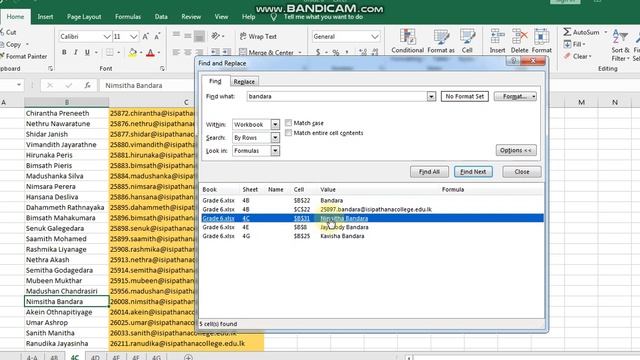
Task: Select cell Akein Othnapitiyage
Action: [x=67, y=312]
